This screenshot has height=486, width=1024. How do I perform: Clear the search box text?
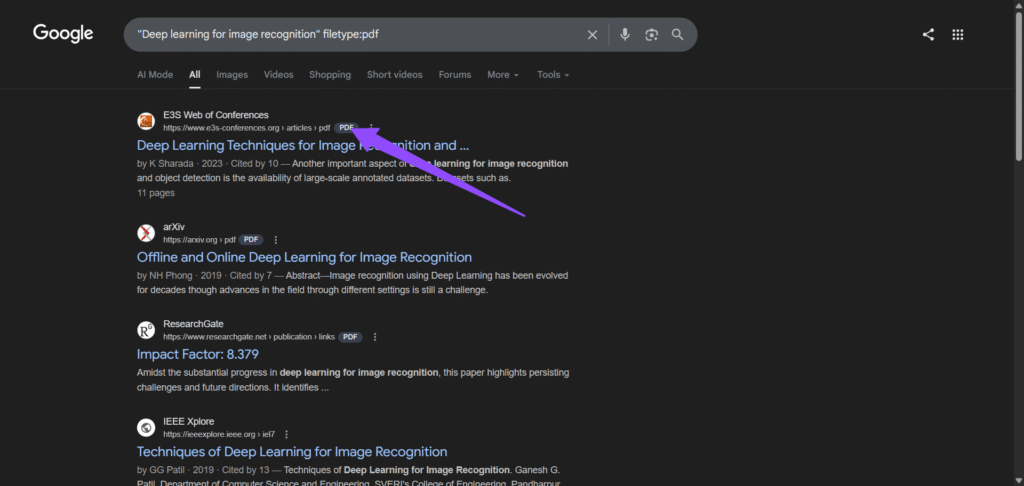[592, 35]
